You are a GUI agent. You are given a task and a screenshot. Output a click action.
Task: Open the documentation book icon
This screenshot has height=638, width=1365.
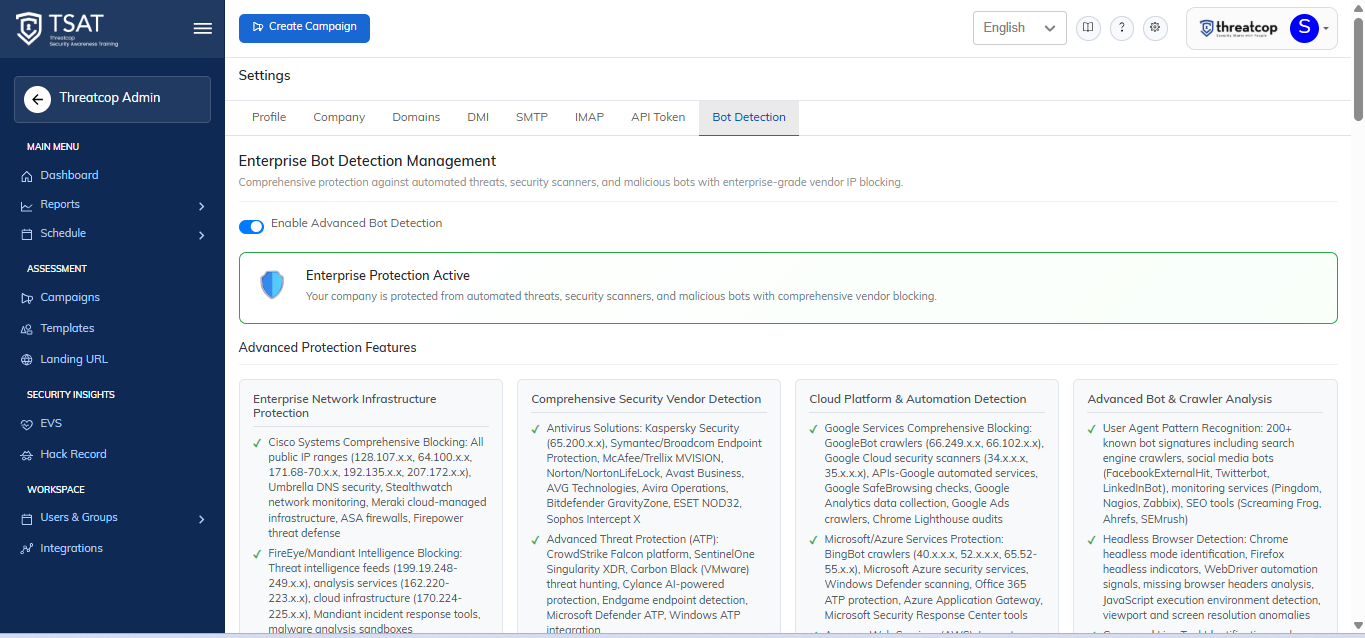point(1088,28)
